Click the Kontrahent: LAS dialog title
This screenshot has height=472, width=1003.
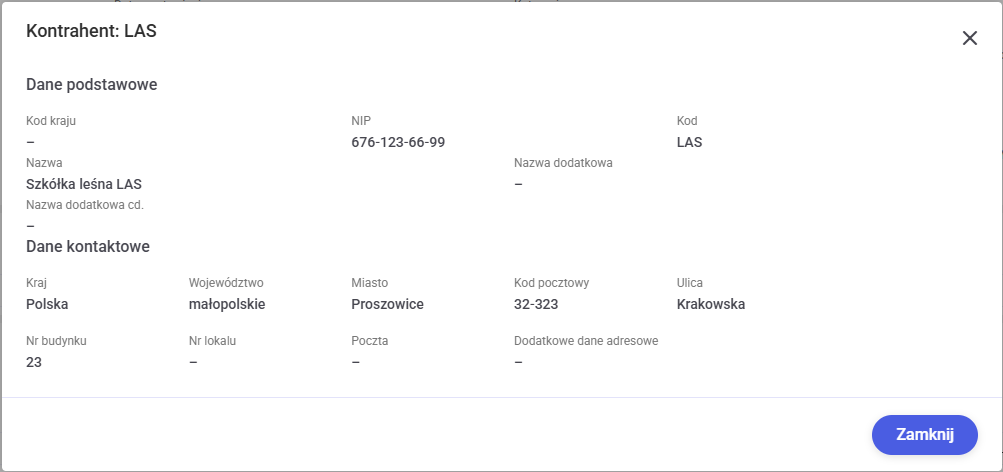[91, 32]
